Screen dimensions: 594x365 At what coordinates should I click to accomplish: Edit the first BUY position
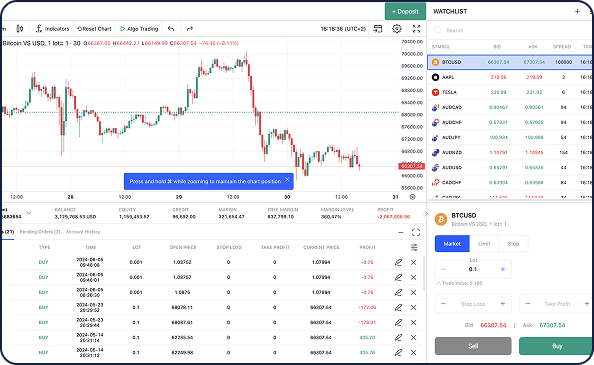click(x=398, y=262)
